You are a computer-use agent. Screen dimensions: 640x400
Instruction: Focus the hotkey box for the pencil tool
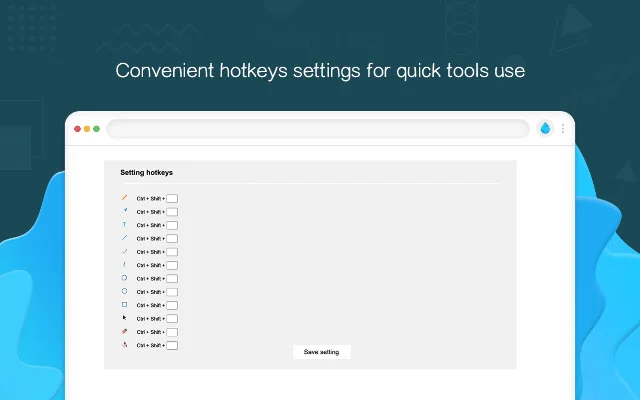tap(172, 198)
